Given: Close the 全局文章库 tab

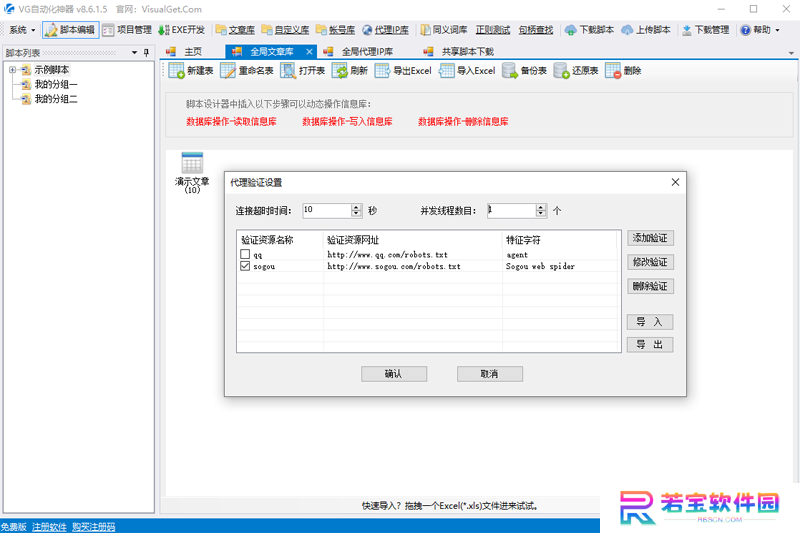Looking at the screenshot, I should (309, 52).
